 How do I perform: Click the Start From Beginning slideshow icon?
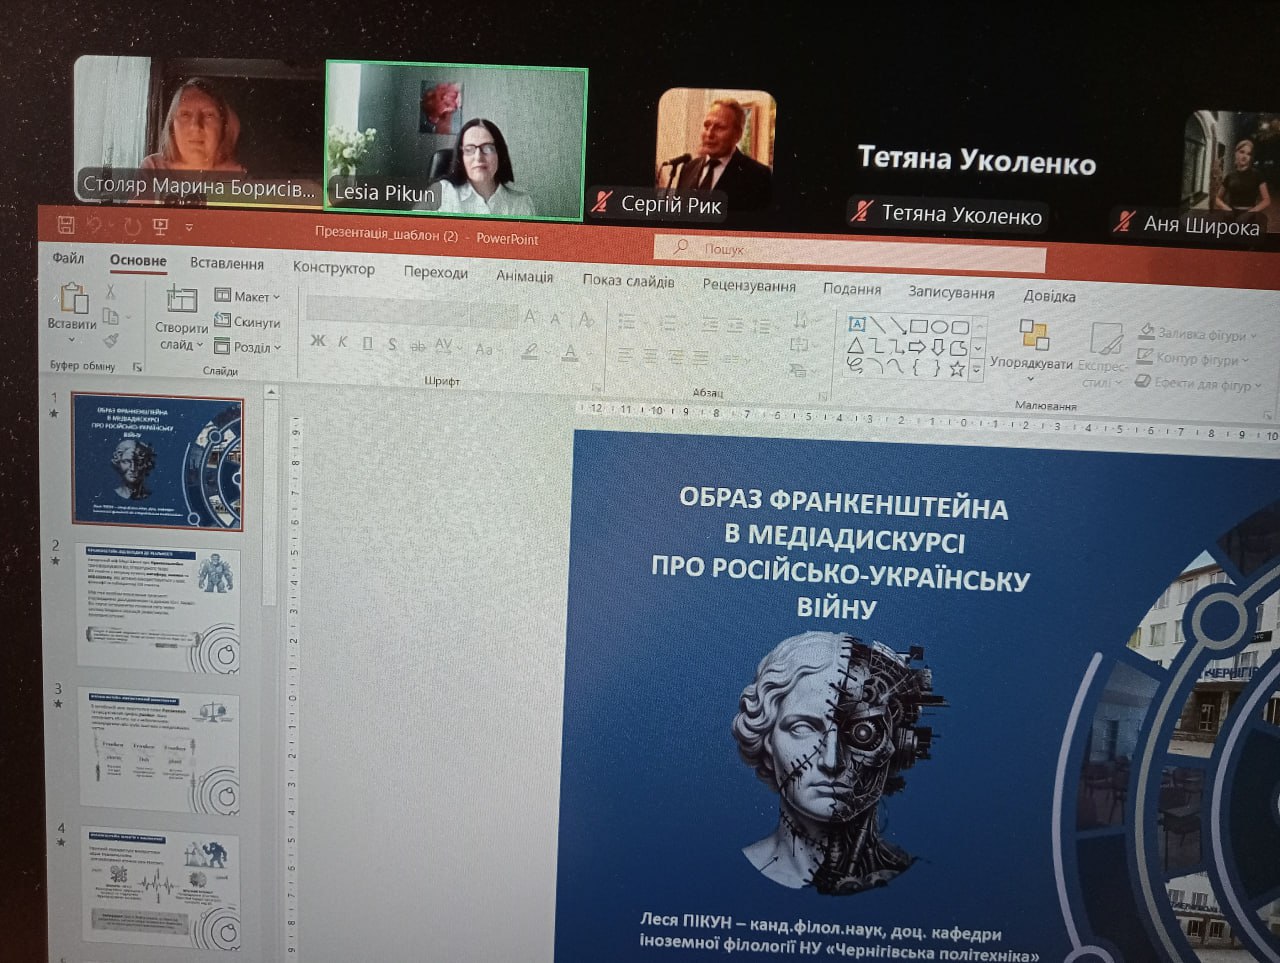point(160,227)
